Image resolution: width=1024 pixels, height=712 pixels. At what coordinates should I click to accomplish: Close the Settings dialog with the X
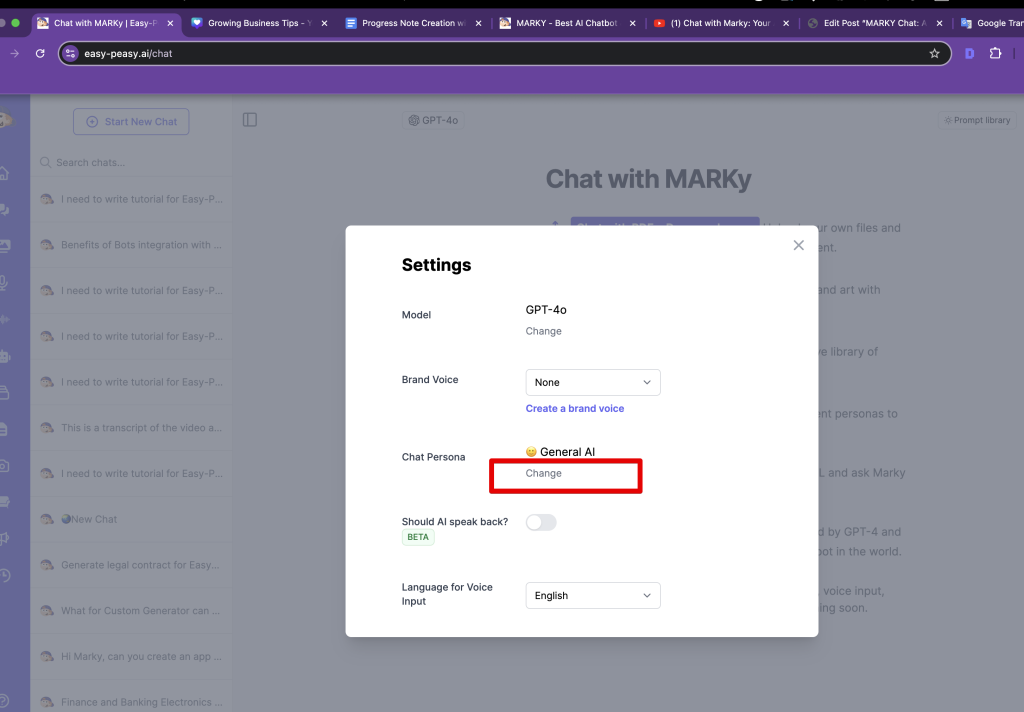(x=798, y=245)
